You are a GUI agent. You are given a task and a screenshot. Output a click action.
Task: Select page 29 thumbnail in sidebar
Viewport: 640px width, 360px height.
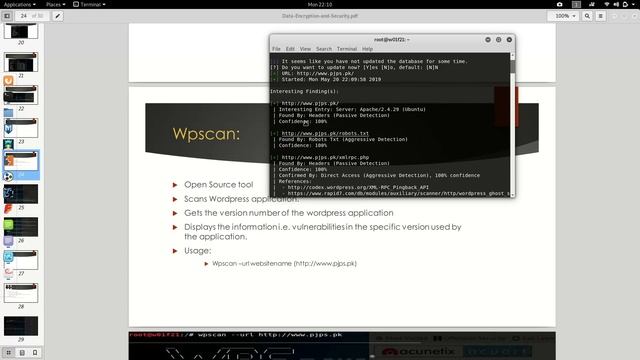pos(21,326)
